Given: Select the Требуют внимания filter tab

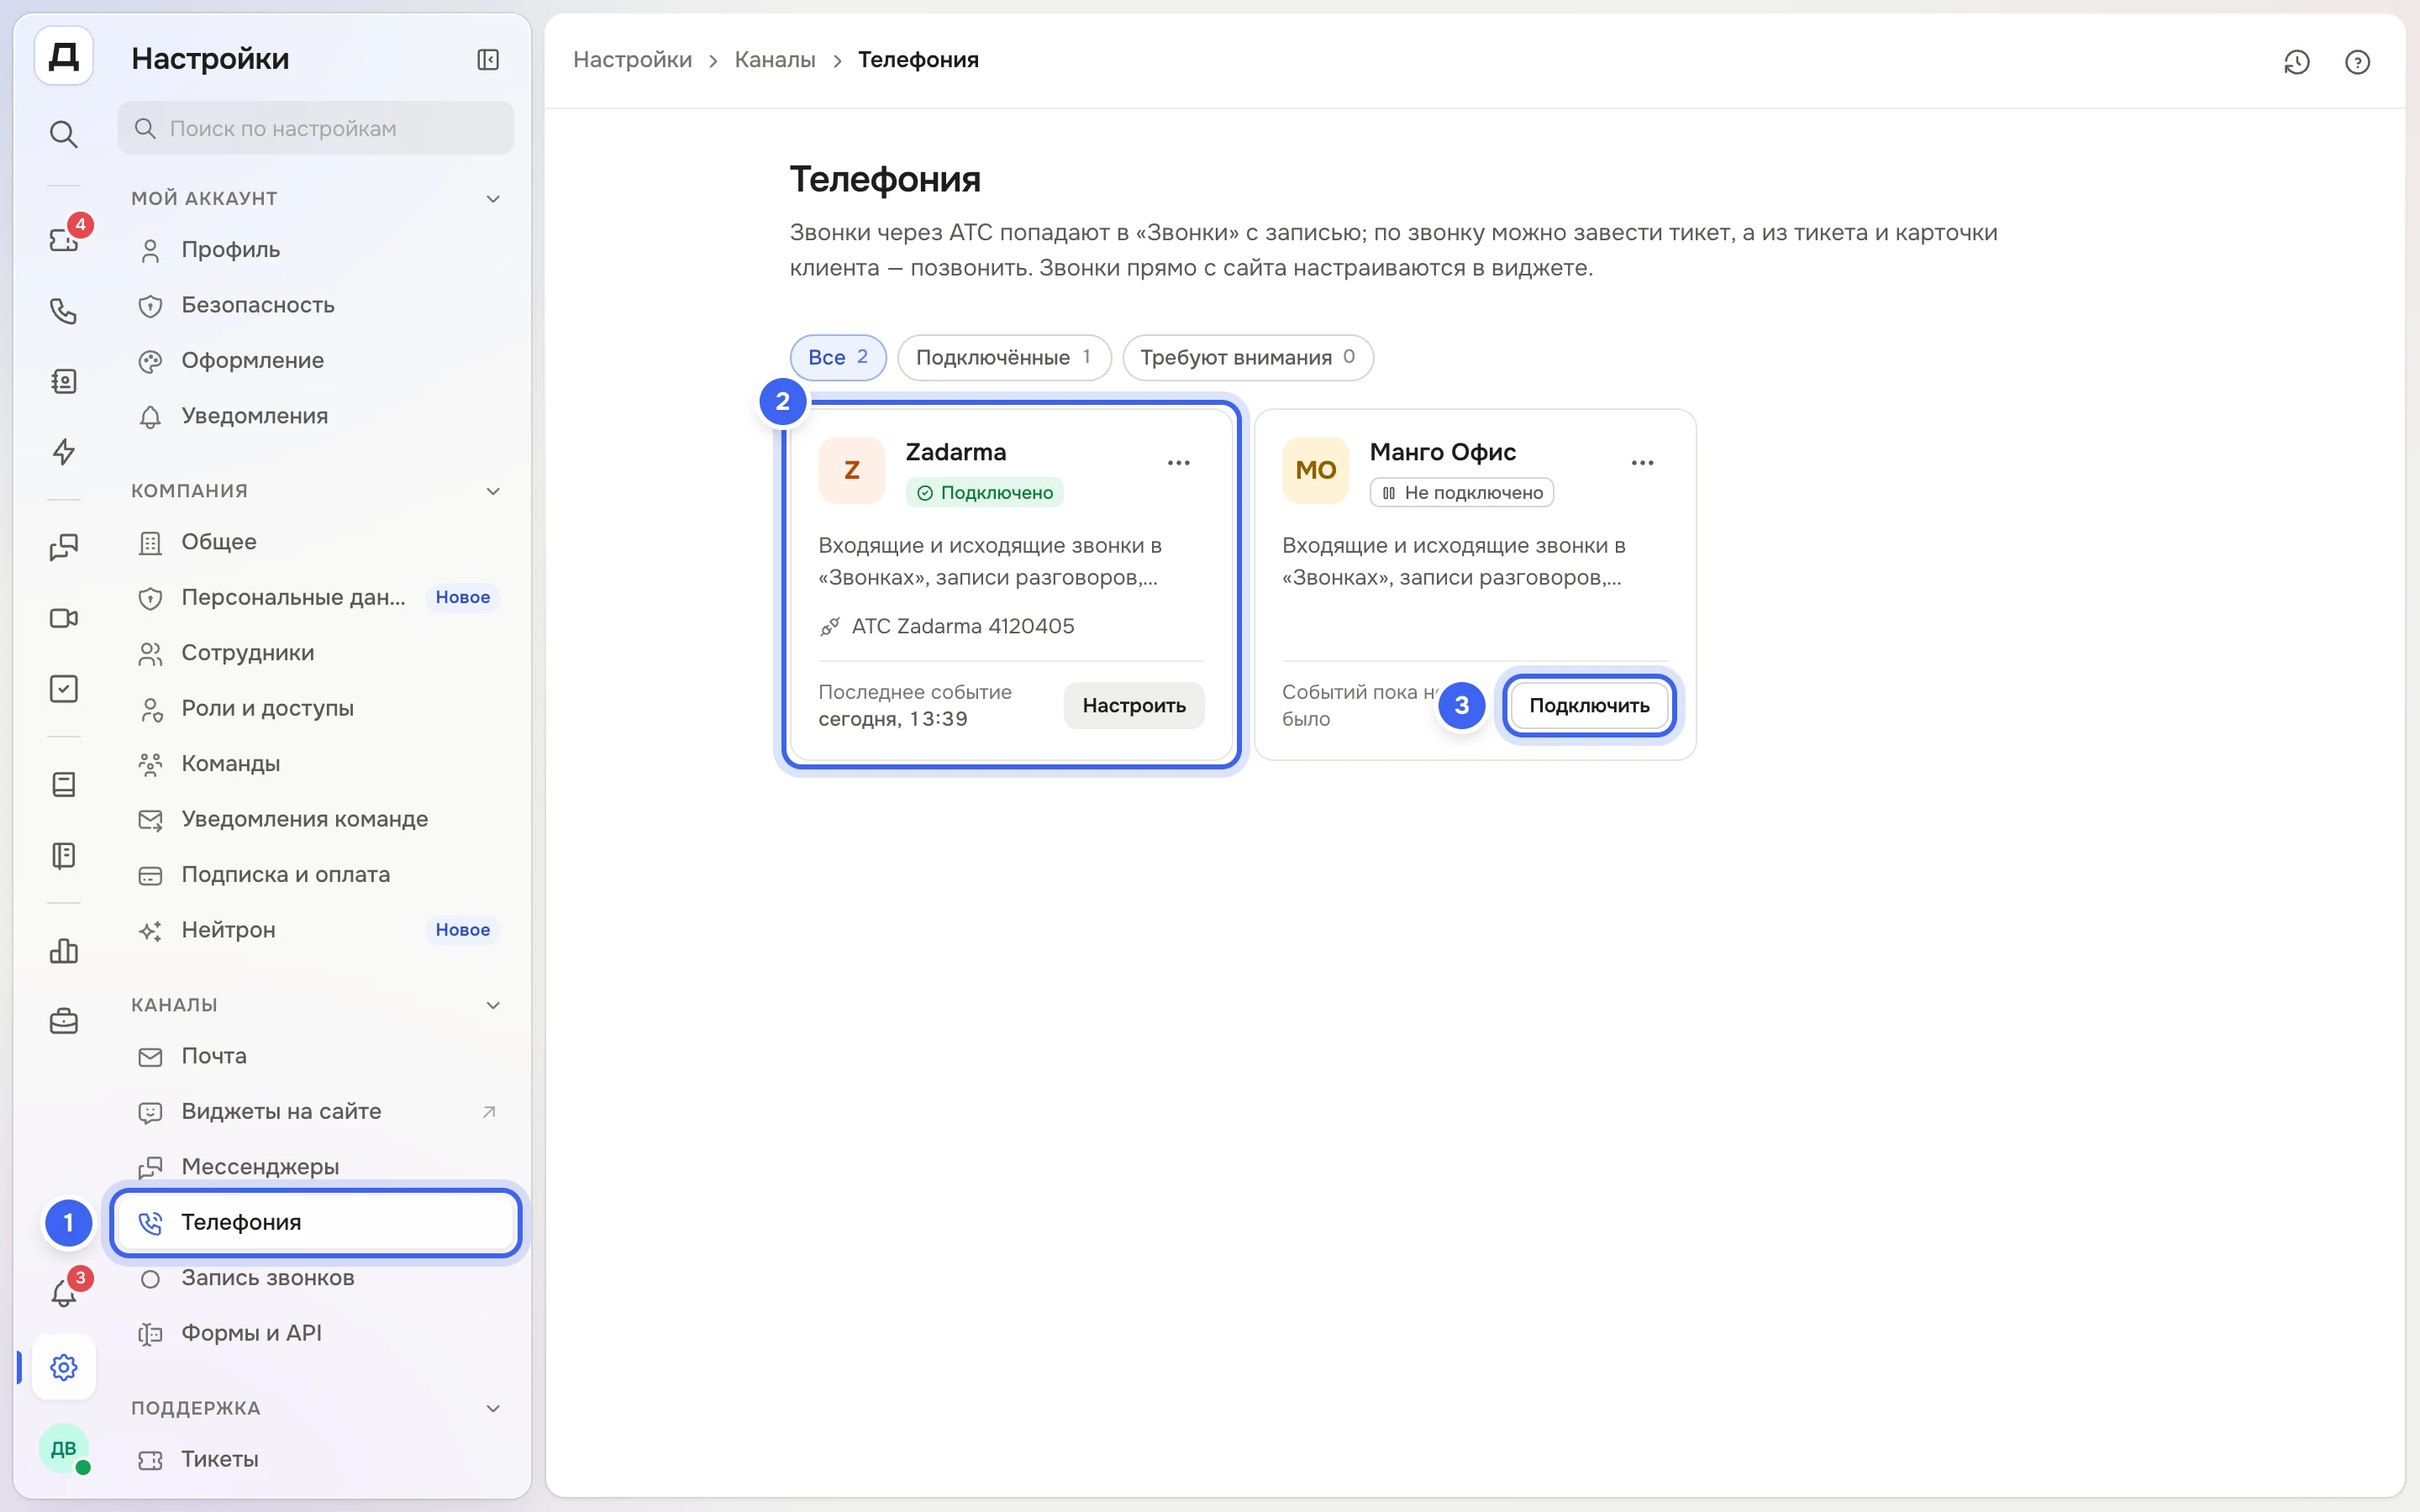Looking at the screenshot, I should pos(1248,357).
